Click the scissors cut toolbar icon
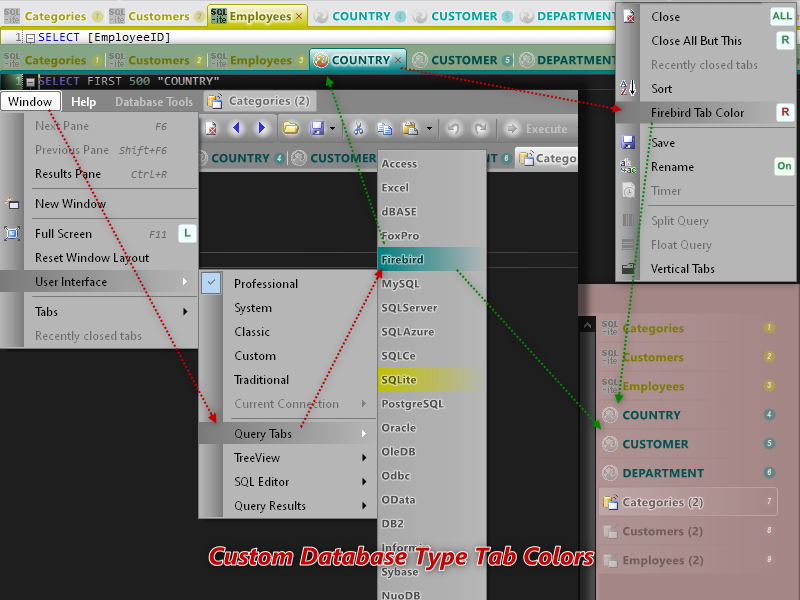Screen dimensions: 800x600 pos(359,129)
